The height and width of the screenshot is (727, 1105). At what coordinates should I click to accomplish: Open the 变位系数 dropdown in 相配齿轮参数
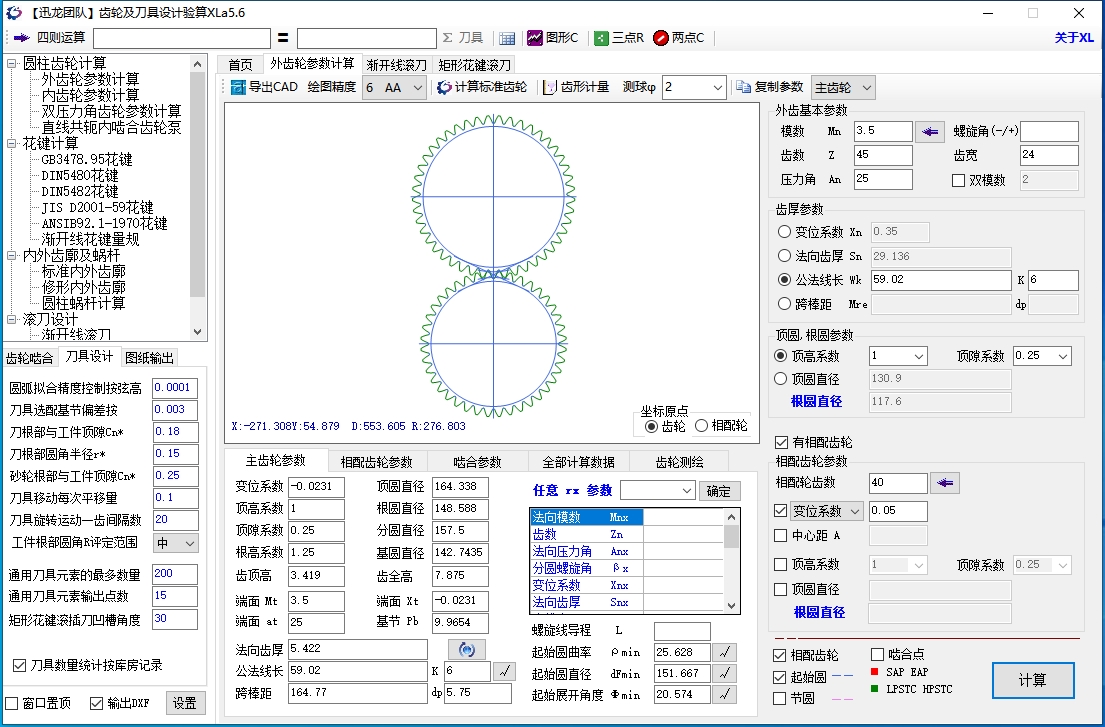[x=825, y=511]
